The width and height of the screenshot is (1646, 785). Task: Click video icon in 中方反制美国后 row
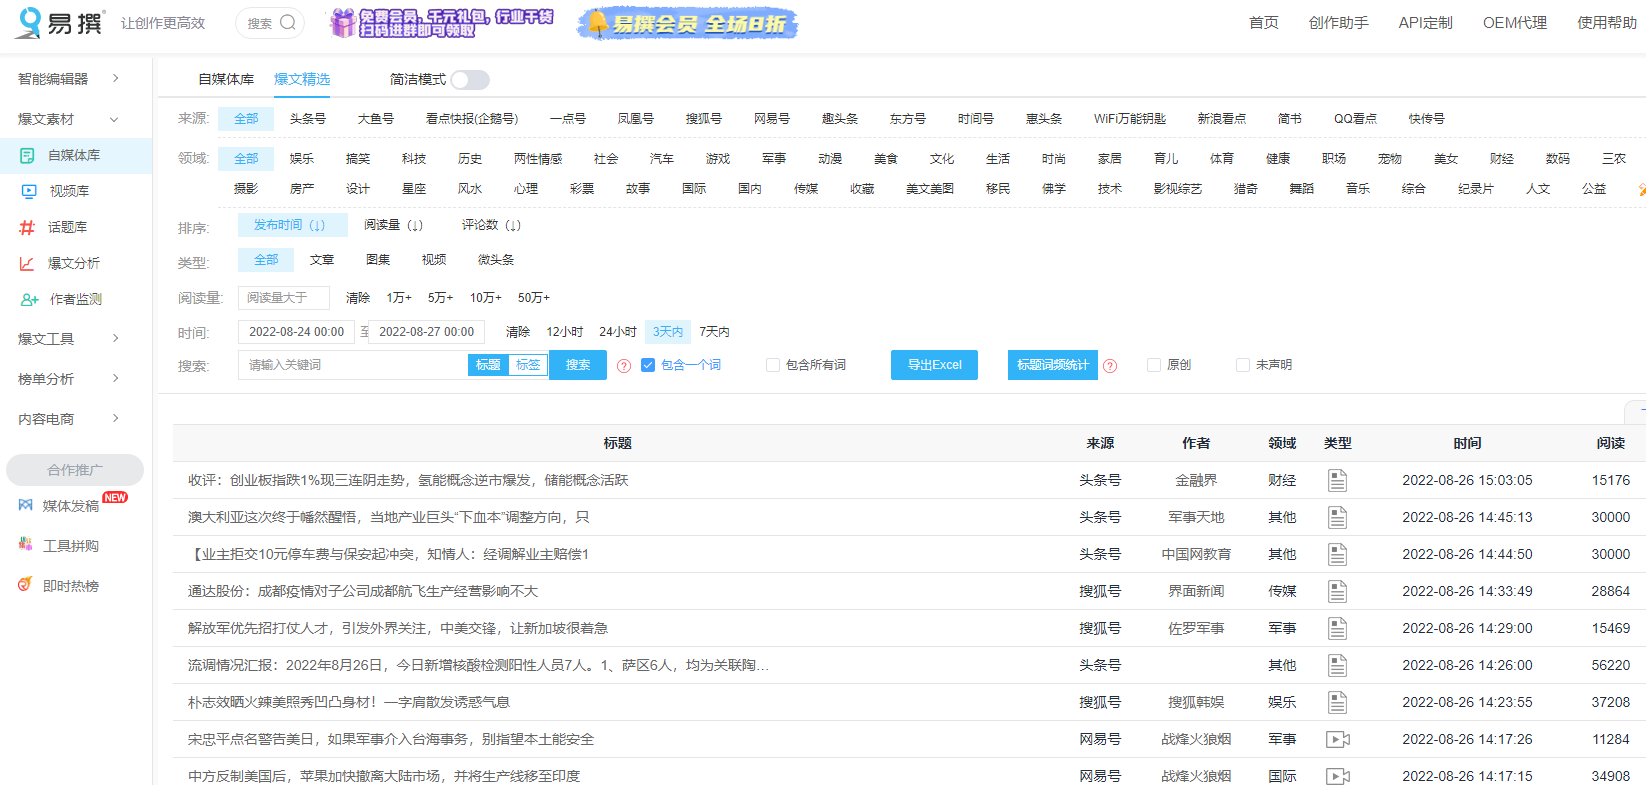(x=1338, y=776)
